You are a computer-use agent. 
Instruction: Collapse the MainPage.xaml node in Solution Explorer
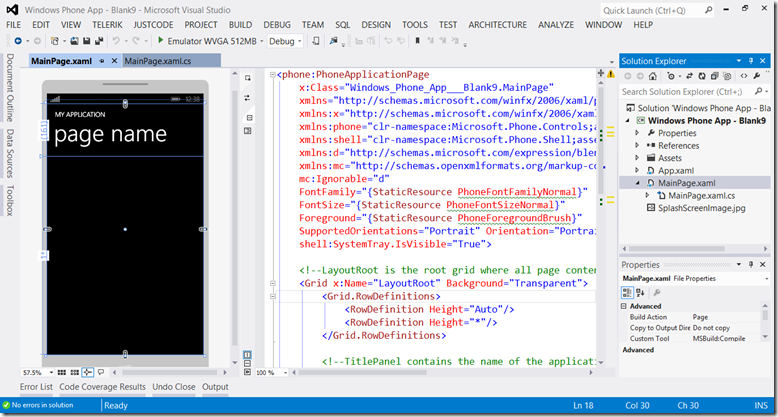pos(638,183)
